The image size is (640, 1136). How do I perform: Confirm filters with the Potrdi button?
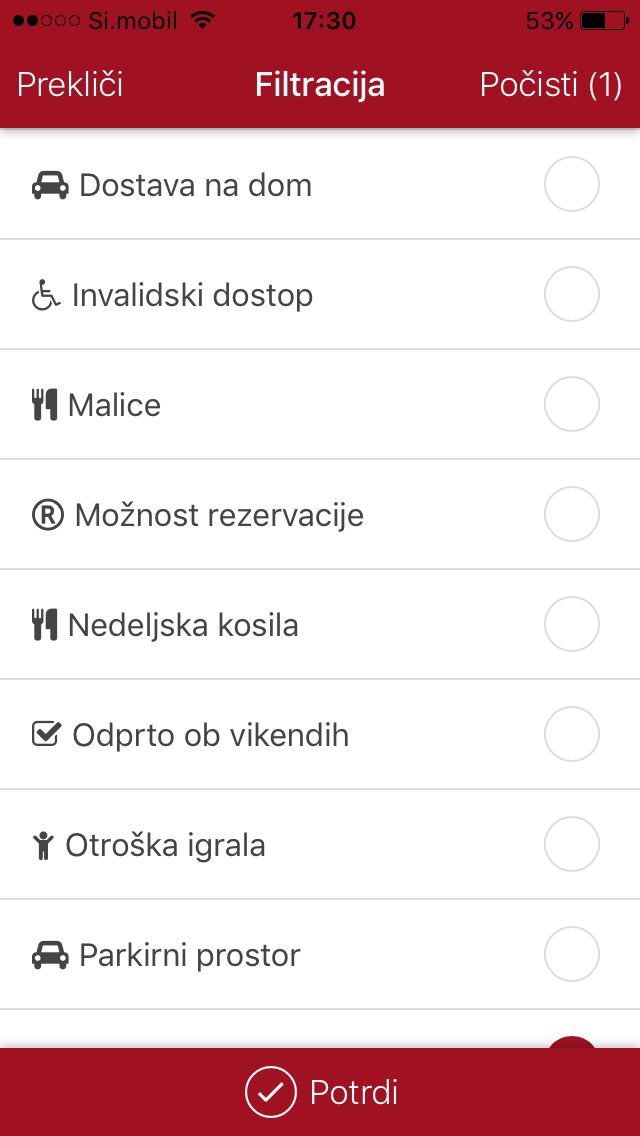(x=320, y=1092)
